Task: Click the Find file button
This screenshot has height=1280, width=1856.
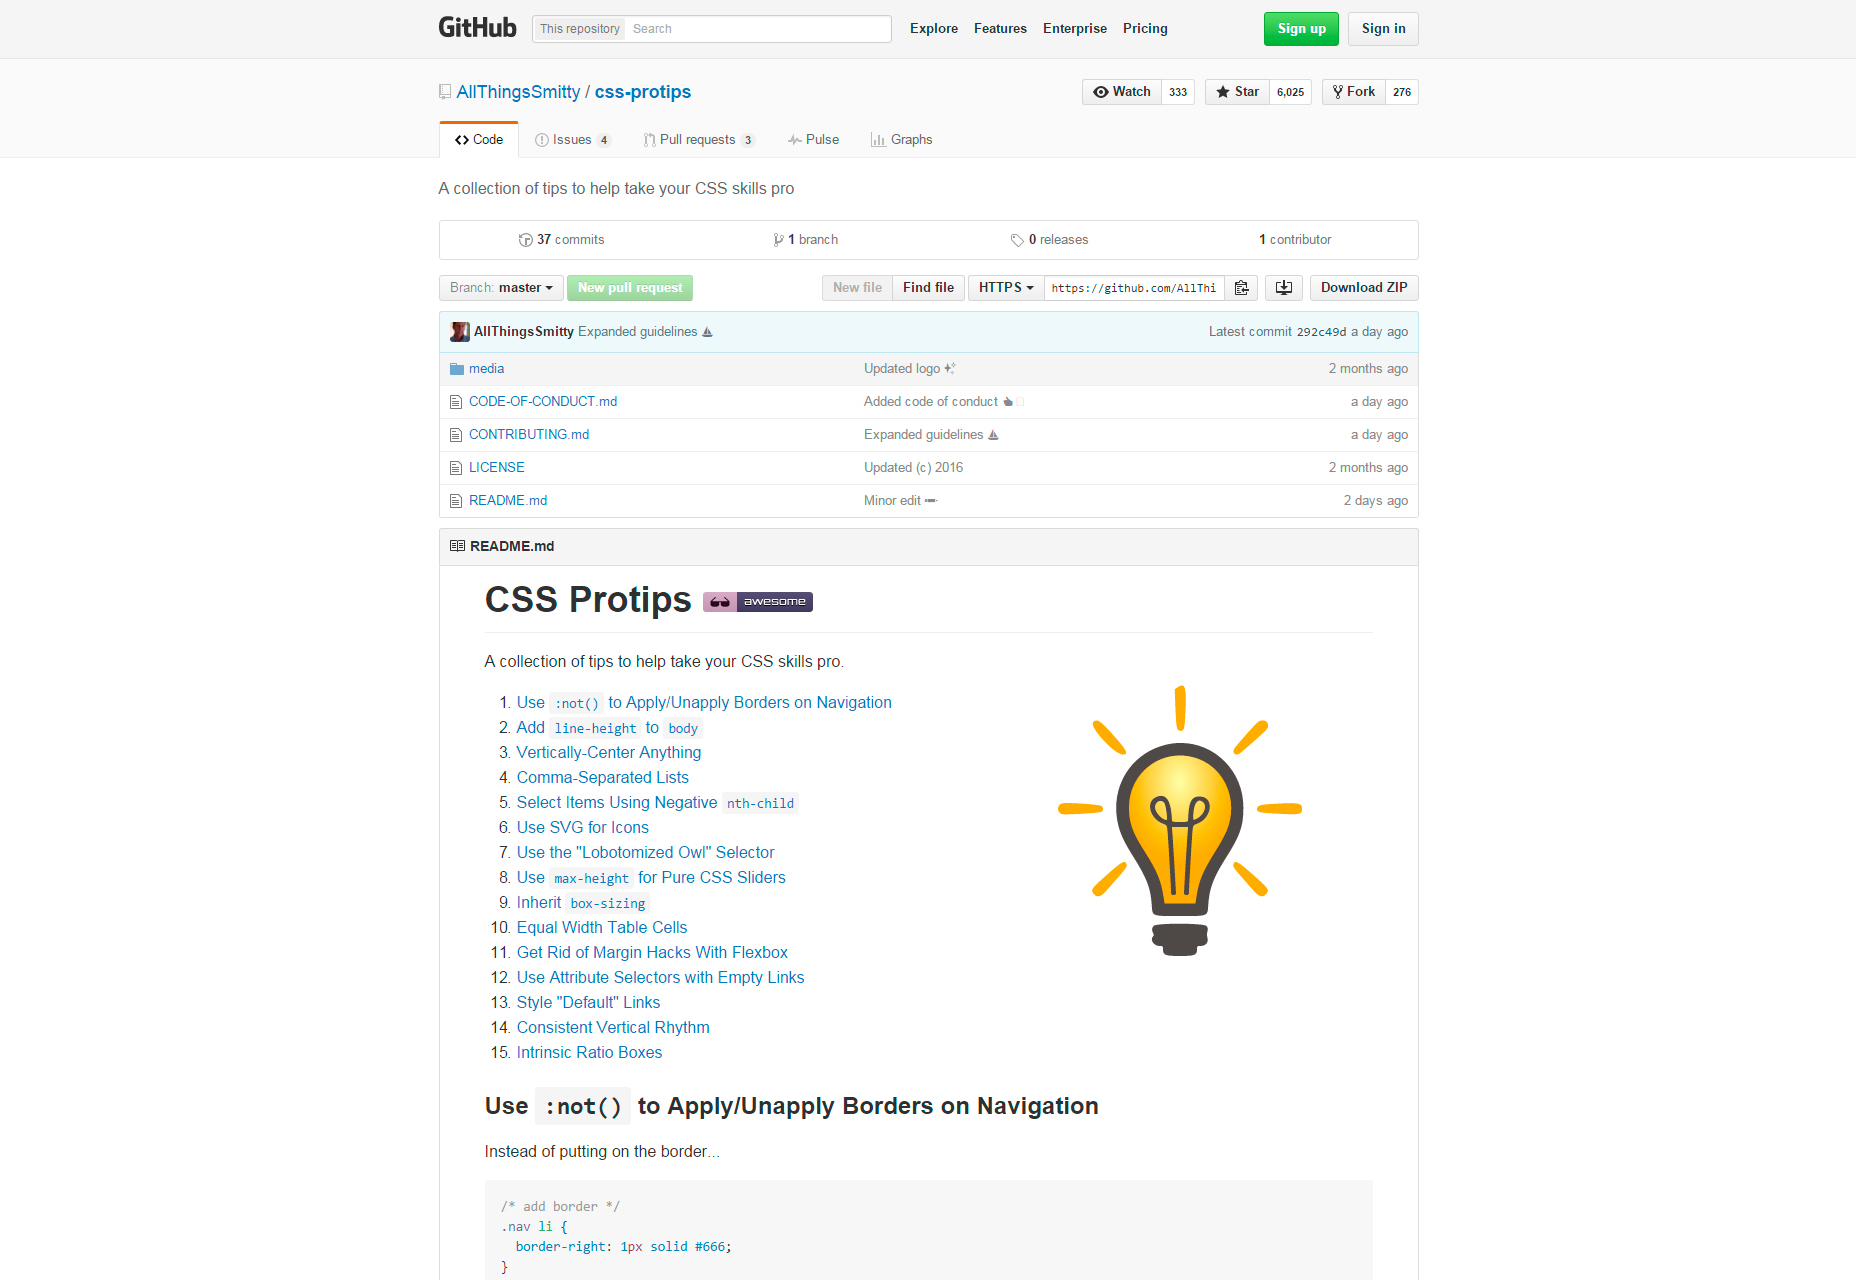Action: (x=928, y=288)
